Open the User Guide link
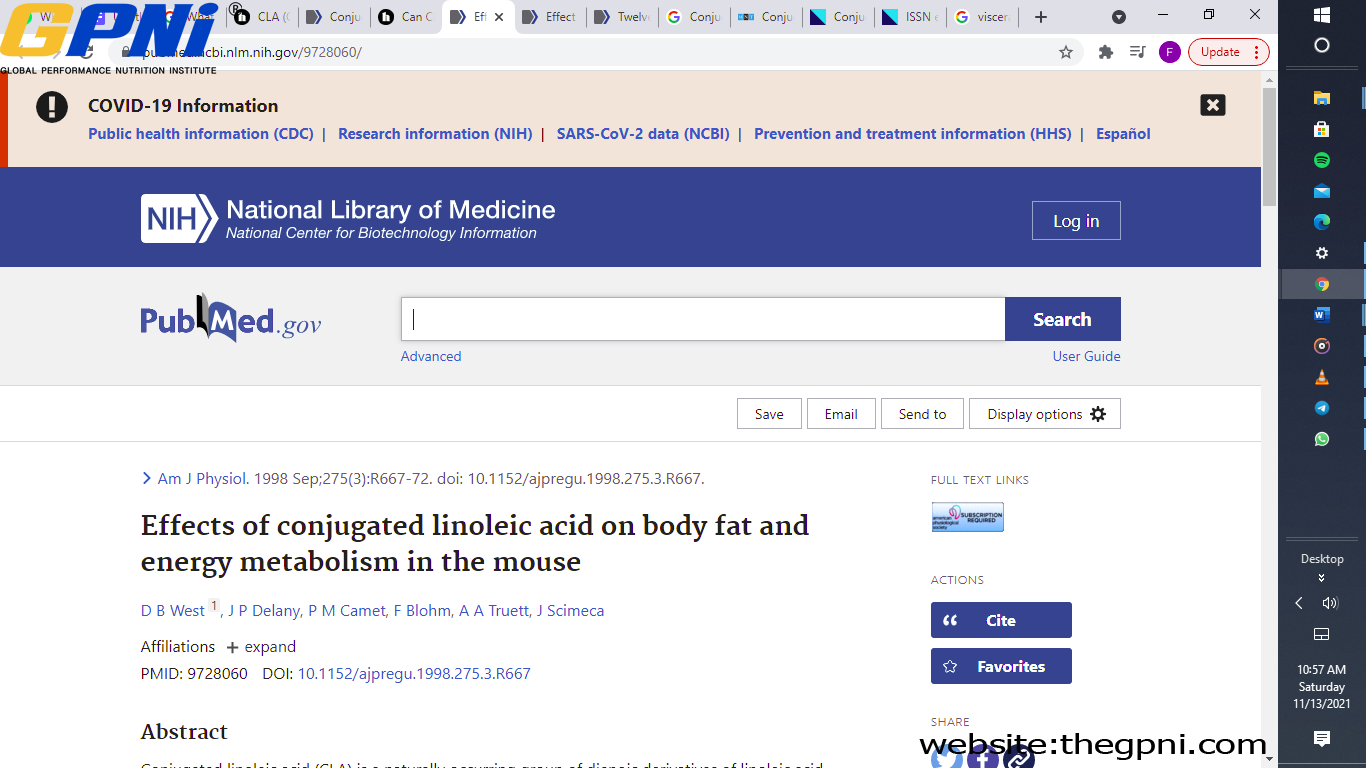This screenshot has width=1366, height=768. (1086, 356)
